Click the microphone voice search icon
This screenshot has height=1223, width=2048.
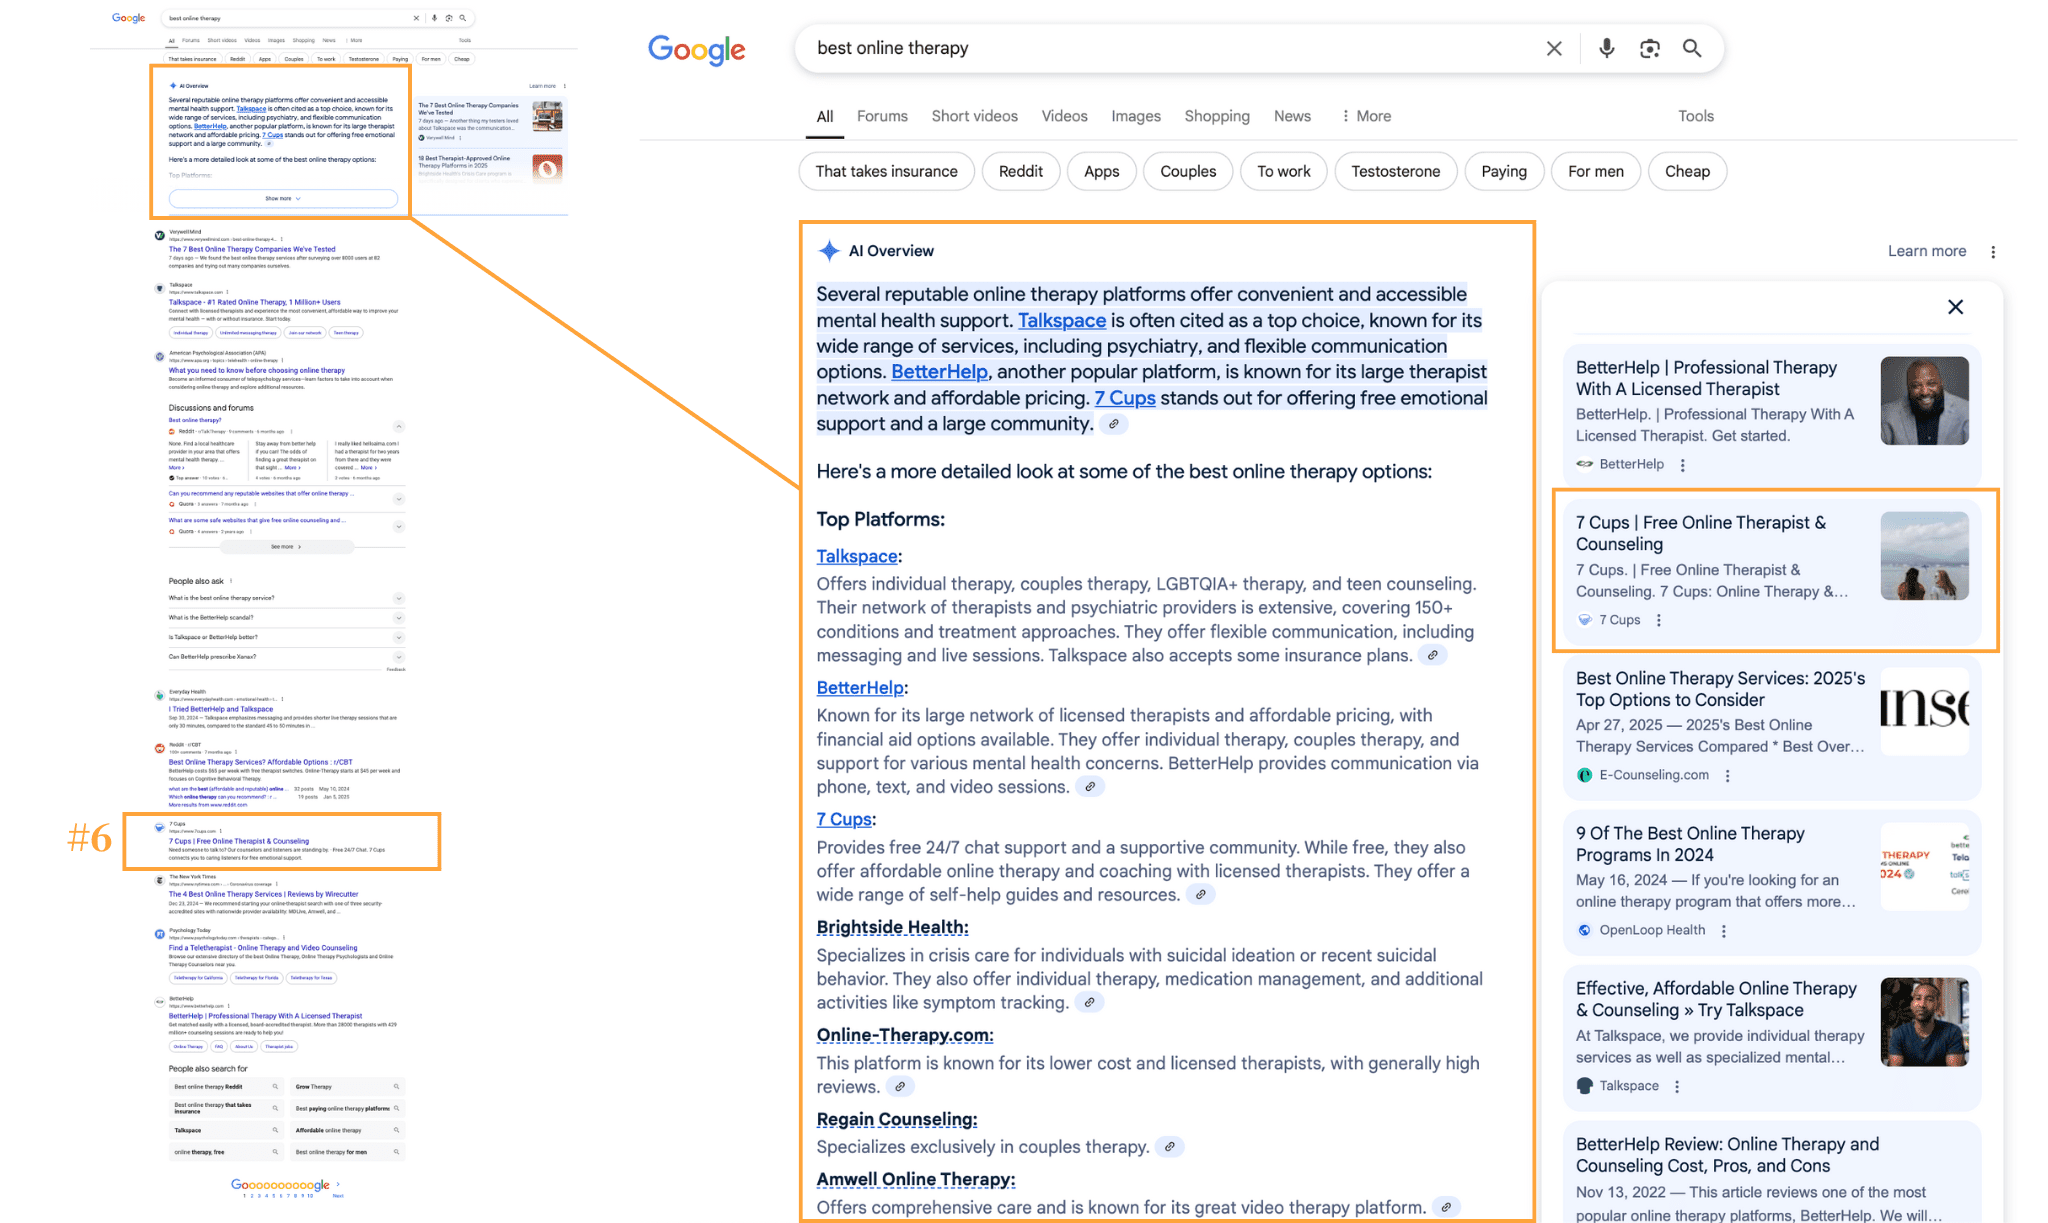(1606, 48)
